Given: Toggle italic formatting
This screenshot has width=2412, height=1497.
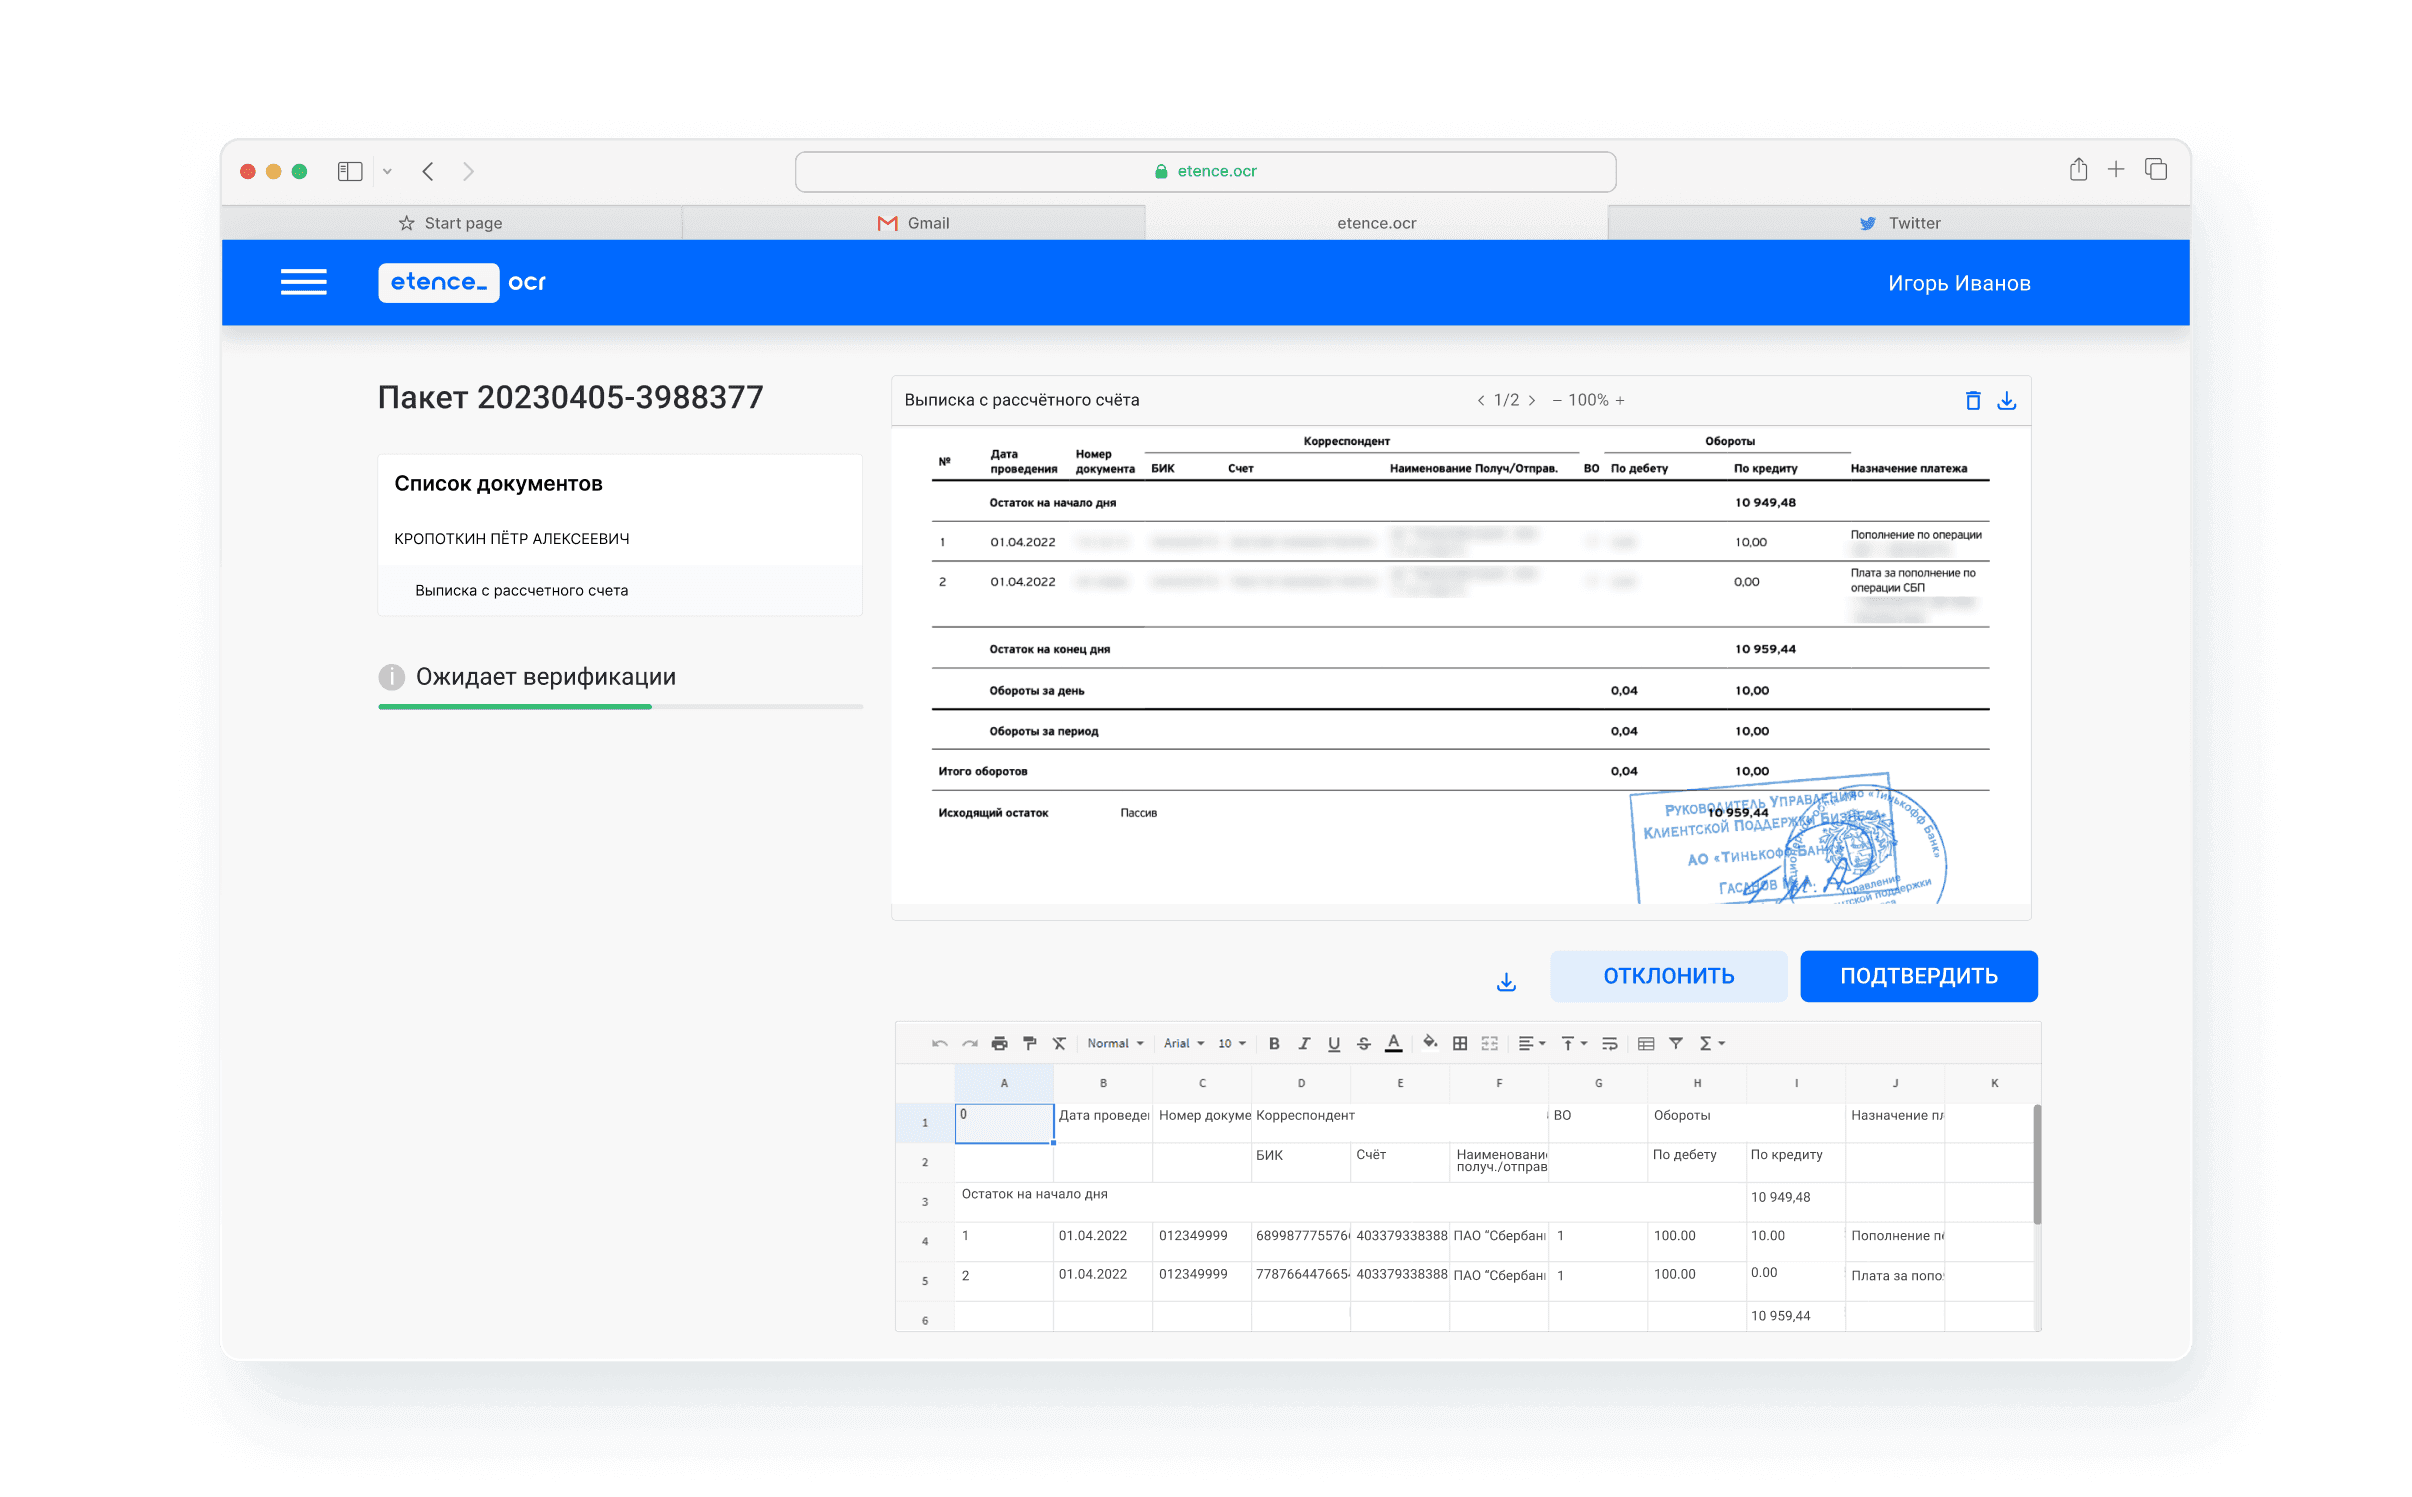Looking at the screenshot, I should tap(1304, 1043).
